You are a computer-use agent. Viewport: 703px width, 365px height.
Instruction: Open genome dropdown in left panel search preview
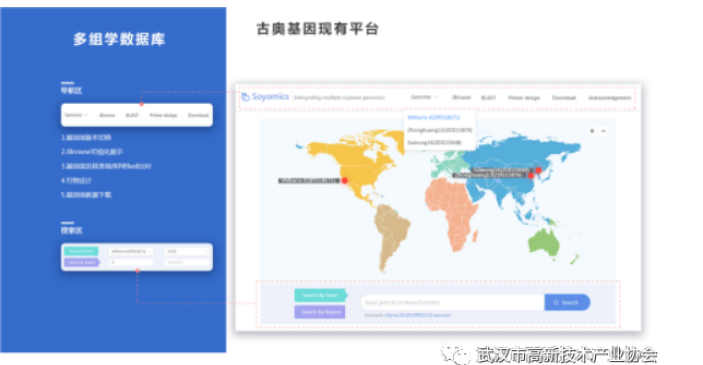point(131,252)
